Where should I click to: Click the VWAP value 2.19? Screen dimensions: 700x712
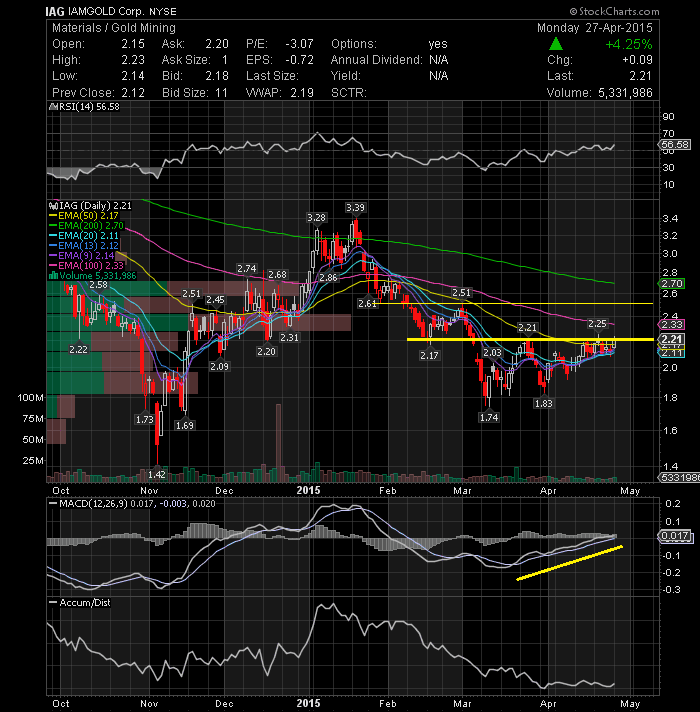[x=302, y=93]
